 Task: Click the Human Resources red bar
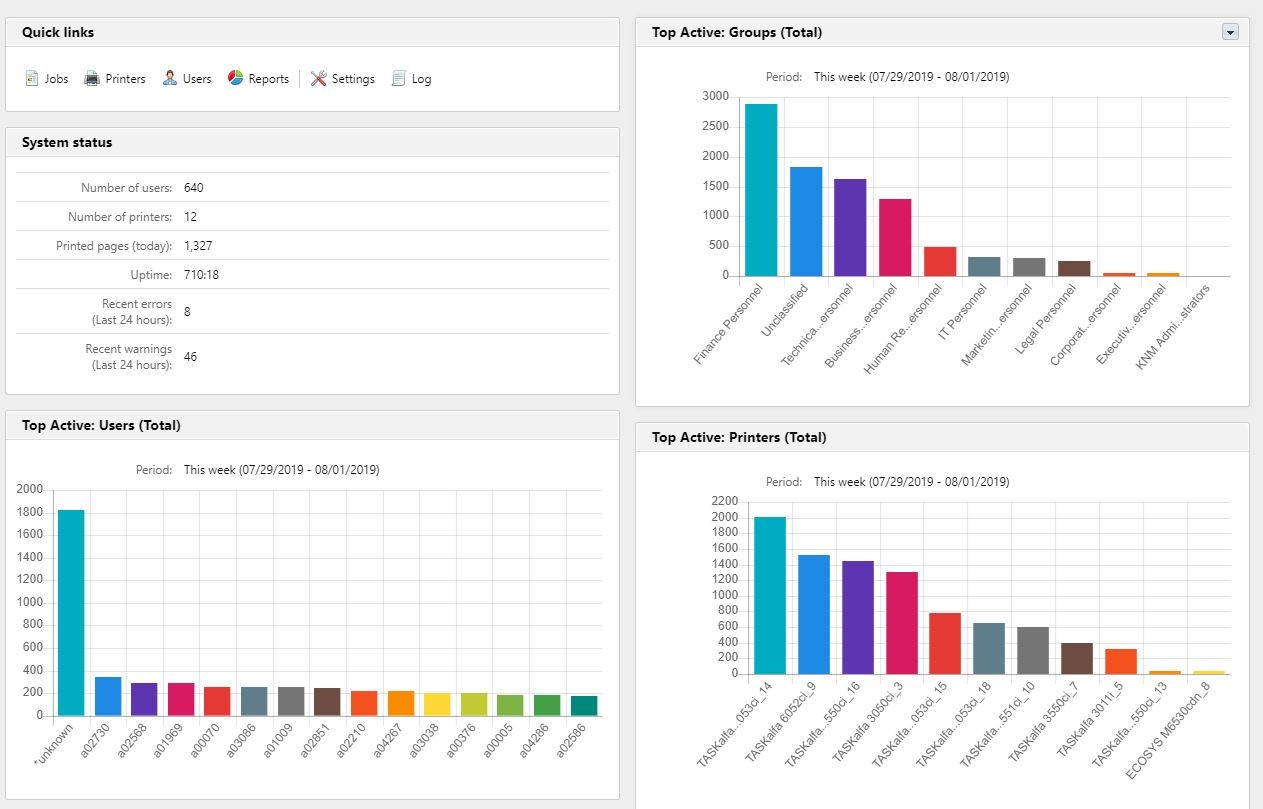click(940, 261)
